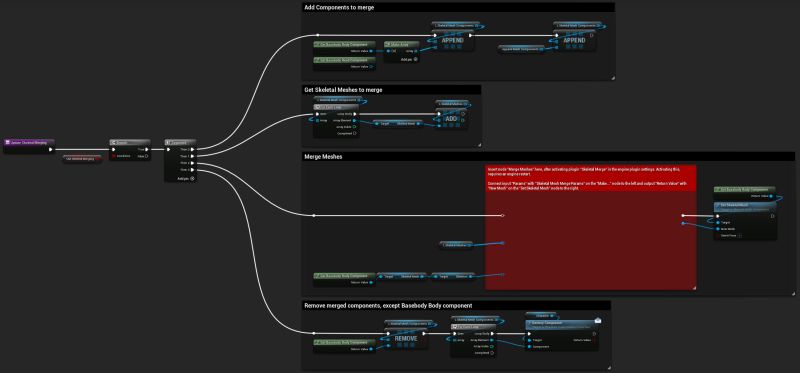Click For Each Loop Completed pin in Remove section
This screenshot has height=373, width=800.
(492, 353)
